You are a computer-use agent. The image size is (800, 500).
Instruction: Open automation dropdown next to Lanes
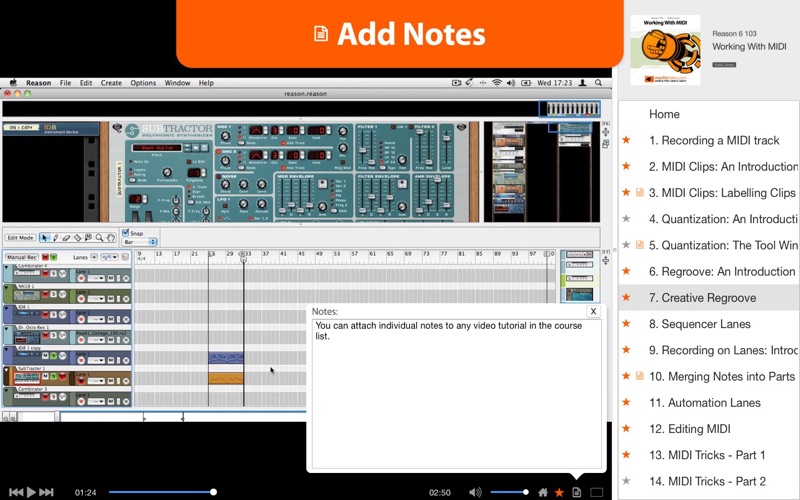coord(110,257)
